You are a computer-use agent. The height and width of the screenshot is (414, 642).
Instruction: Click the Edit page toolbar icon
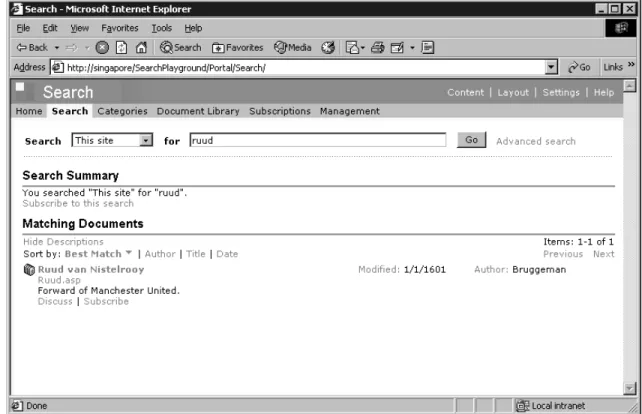click(397, 48)
